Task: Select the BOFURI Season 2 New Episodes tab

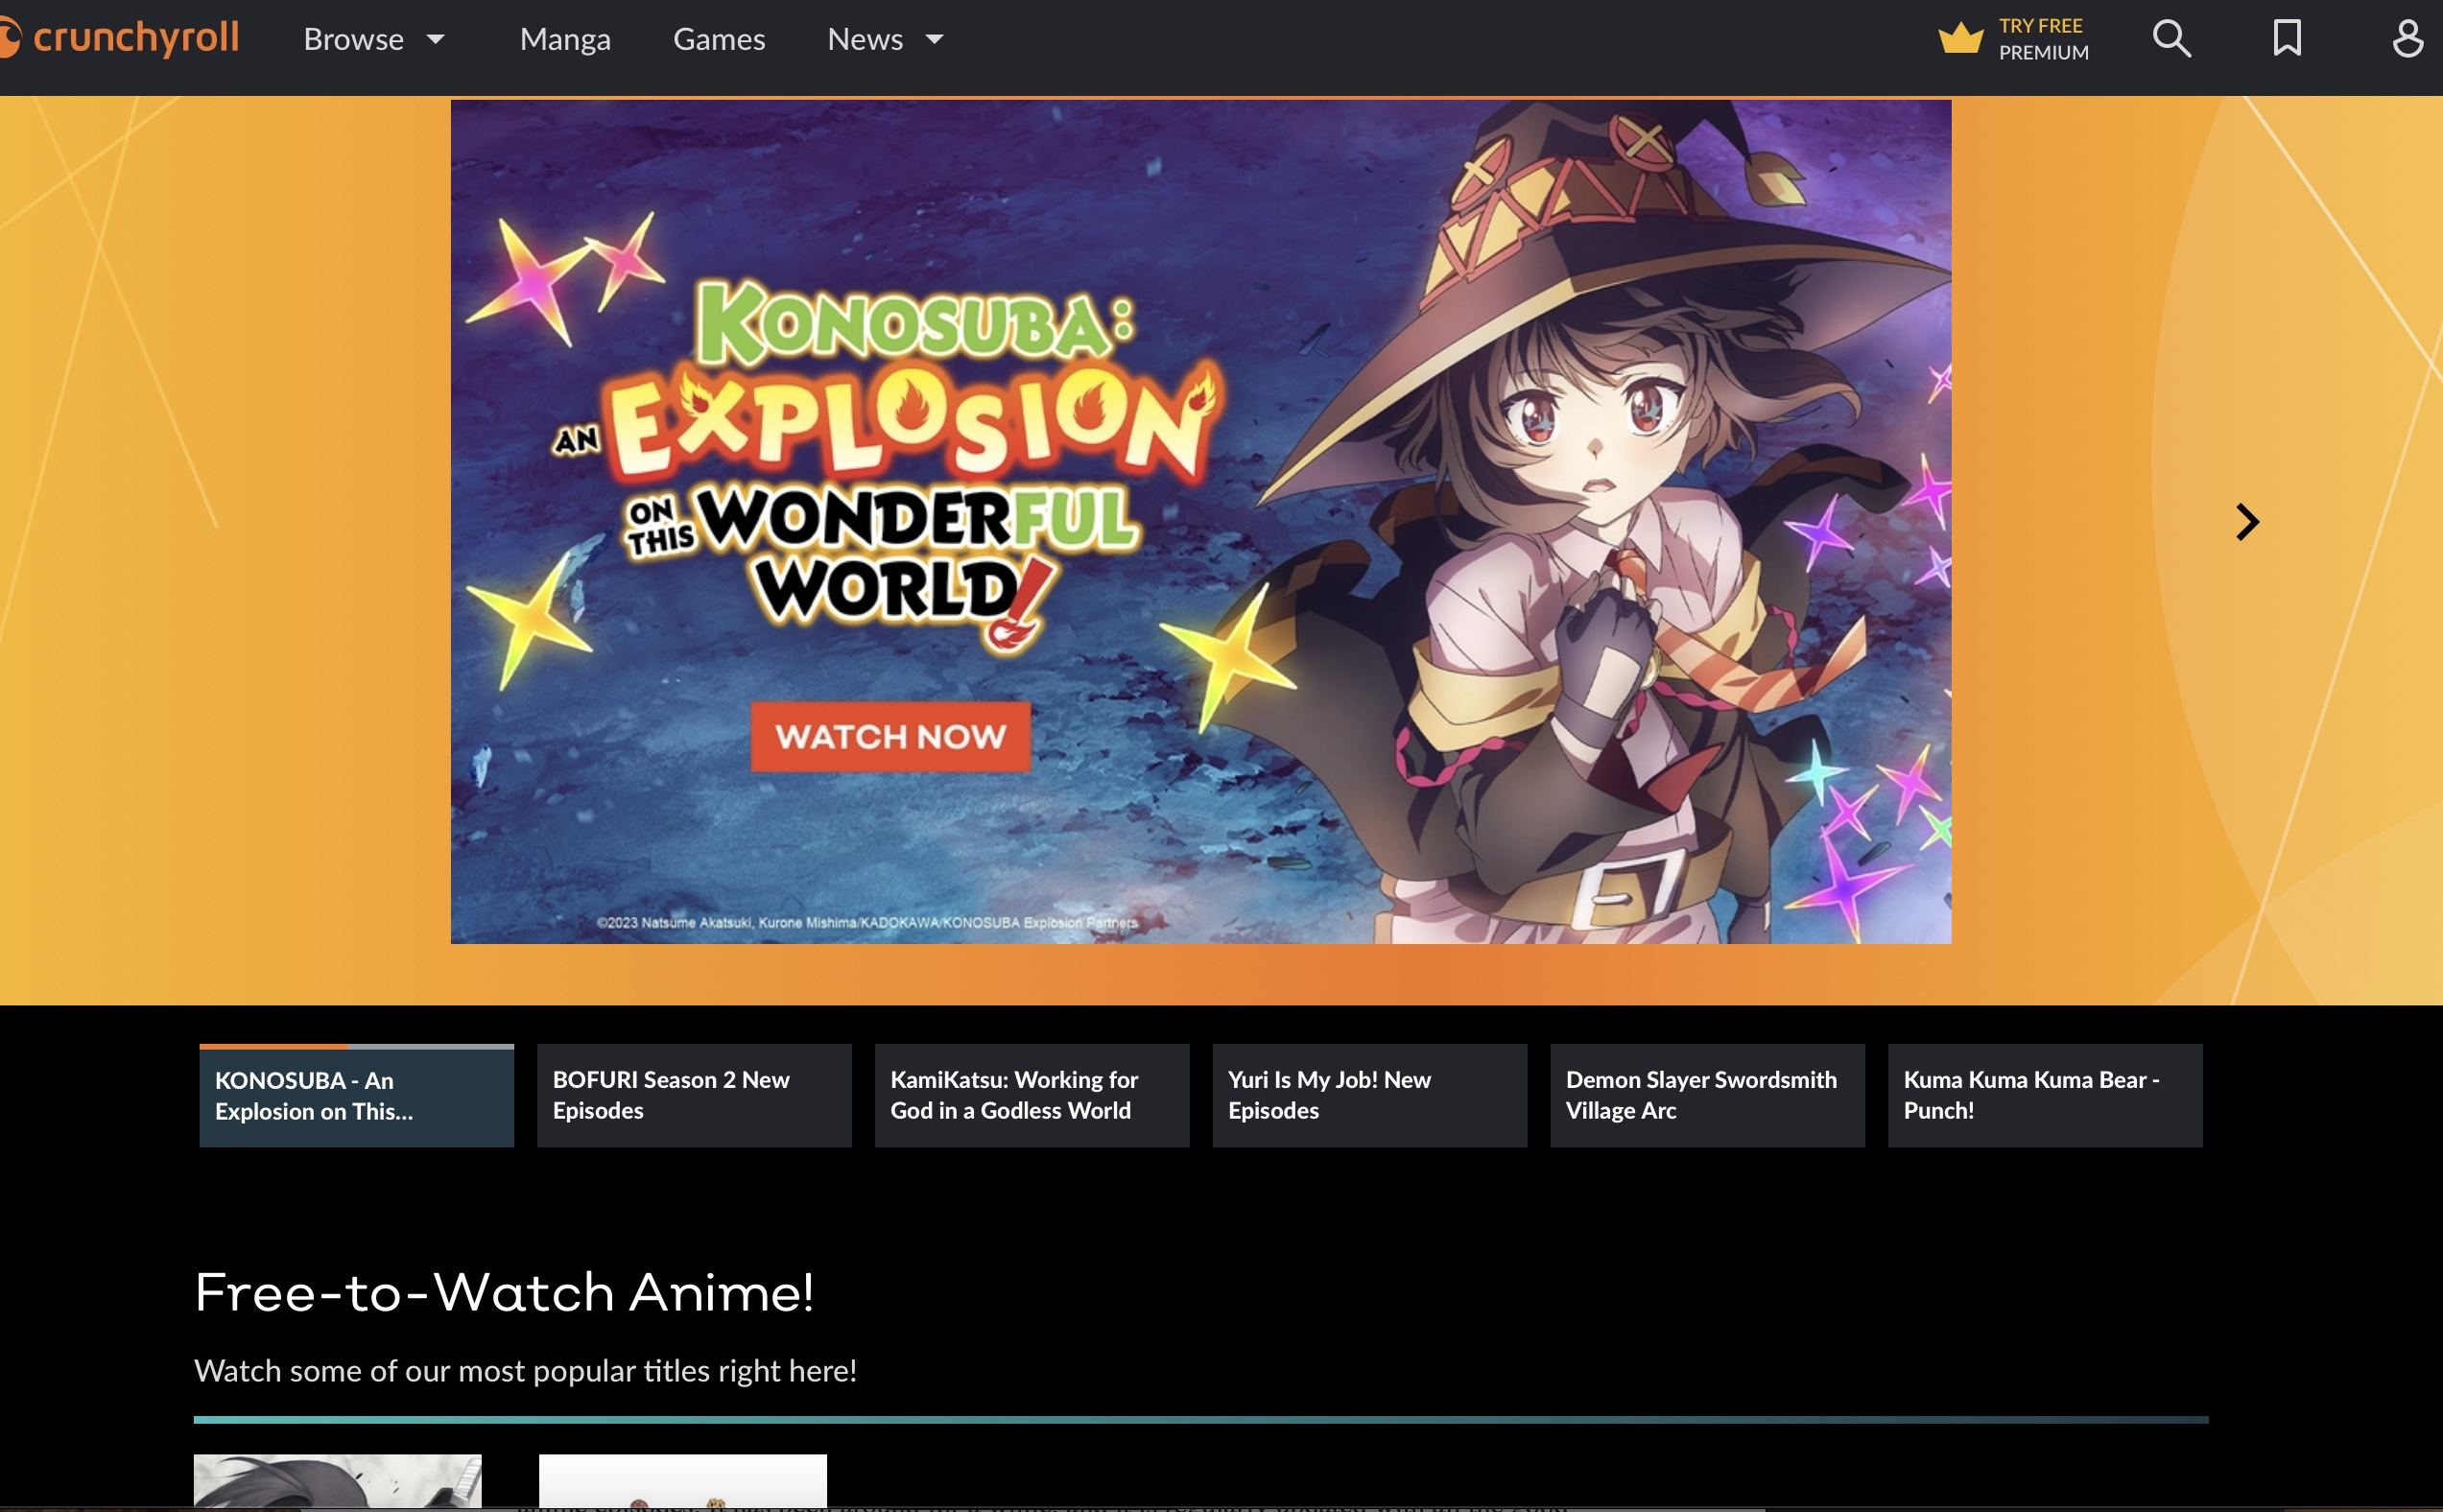Action: [x=694, y=1095]
